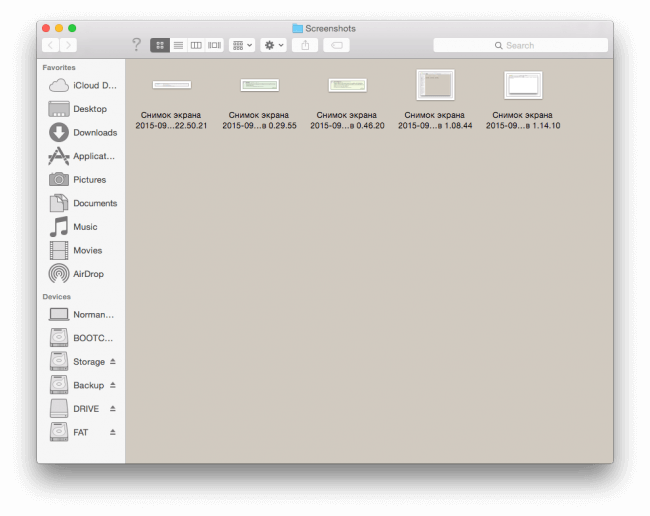
Task: Switch to column view
Action: (x=196, y=45)
